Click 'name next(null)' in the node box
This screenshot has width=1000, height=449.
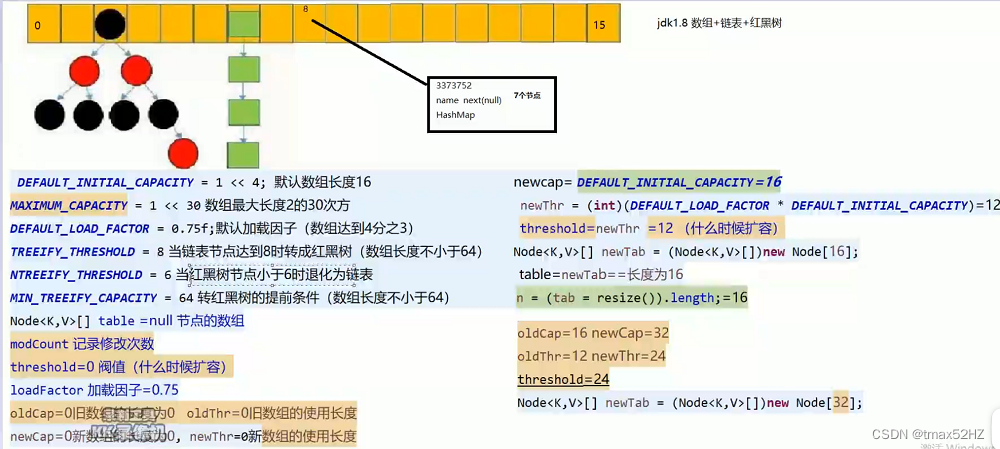[469, 100]
